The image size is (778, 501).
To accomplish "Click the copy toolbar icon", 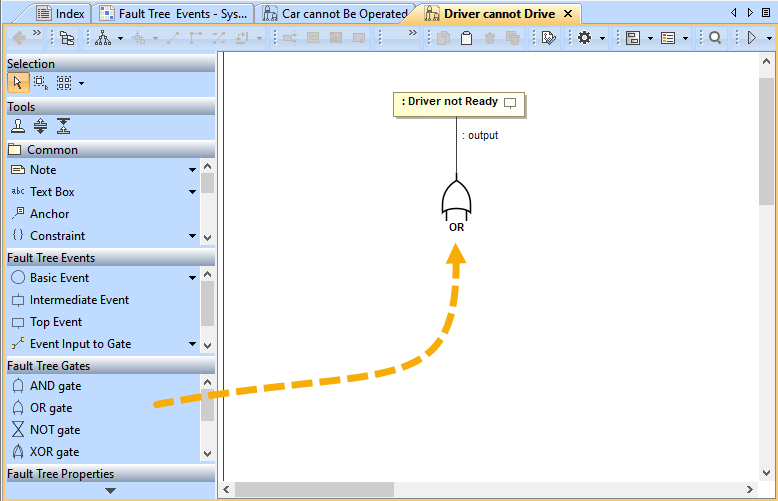I will [x=444, y=38].
